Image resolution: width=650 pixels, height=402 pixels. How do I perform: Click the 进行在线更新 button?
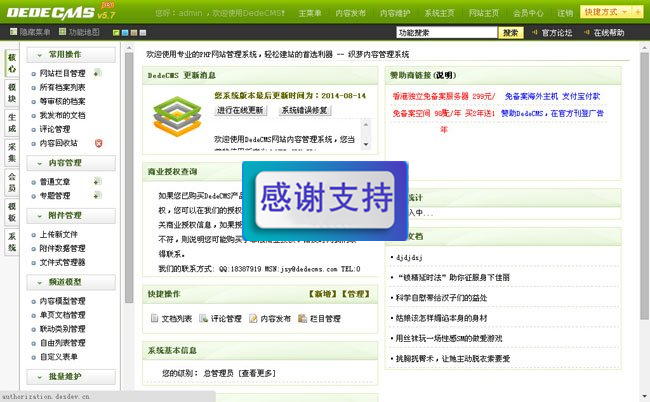240,110
